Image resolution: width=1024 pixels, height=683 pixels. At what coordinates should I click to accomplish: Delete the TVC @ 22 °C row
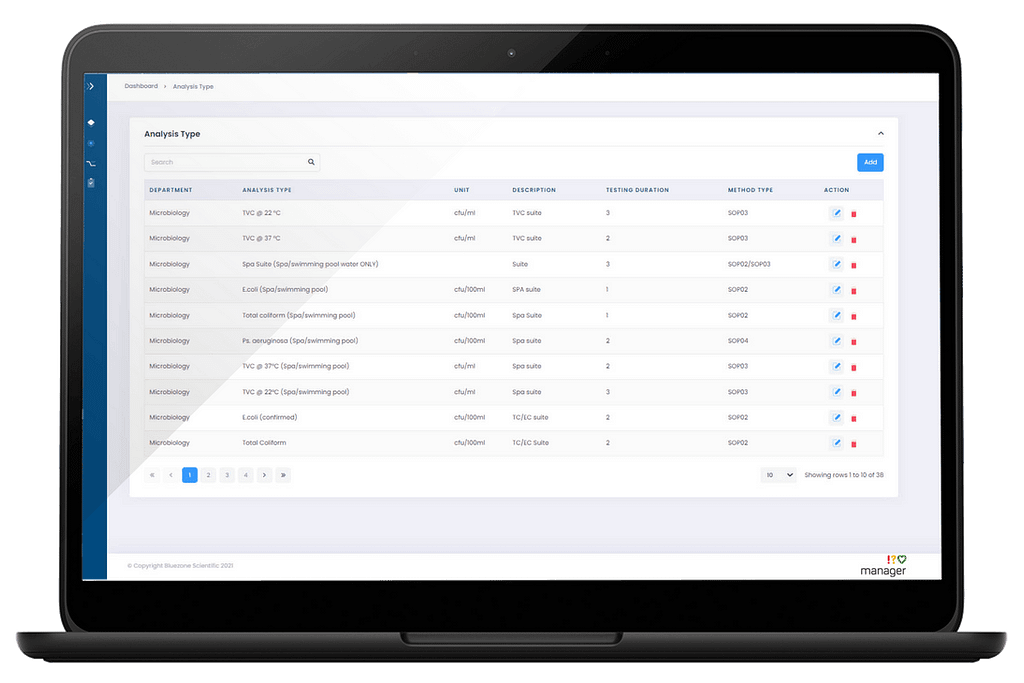pos(854,214)
